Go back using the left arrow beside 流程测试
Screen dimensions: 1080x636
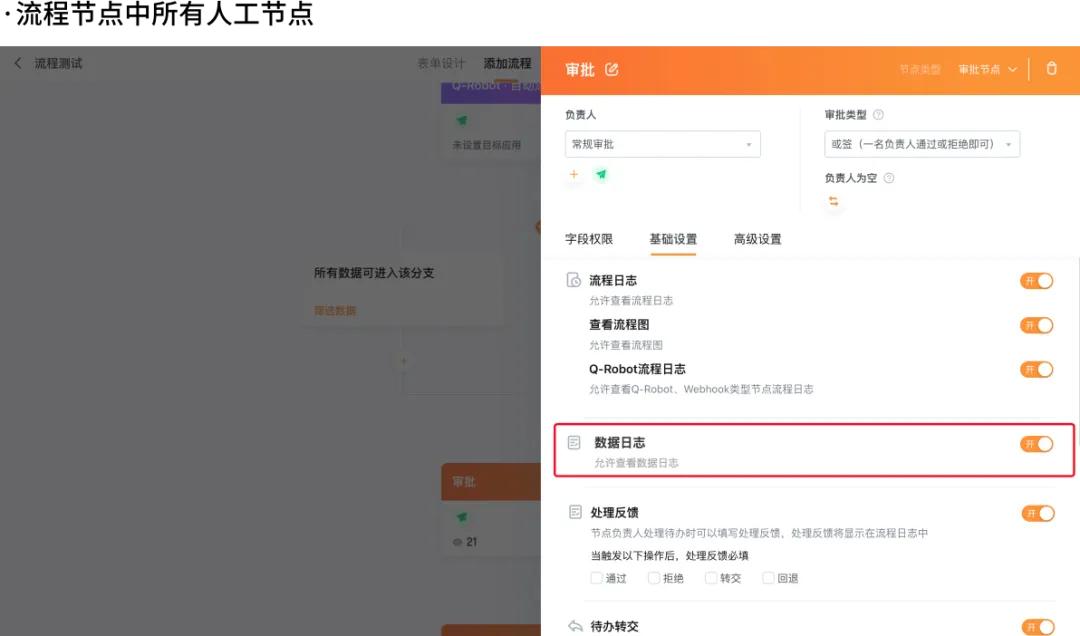[x=18, y=63]
